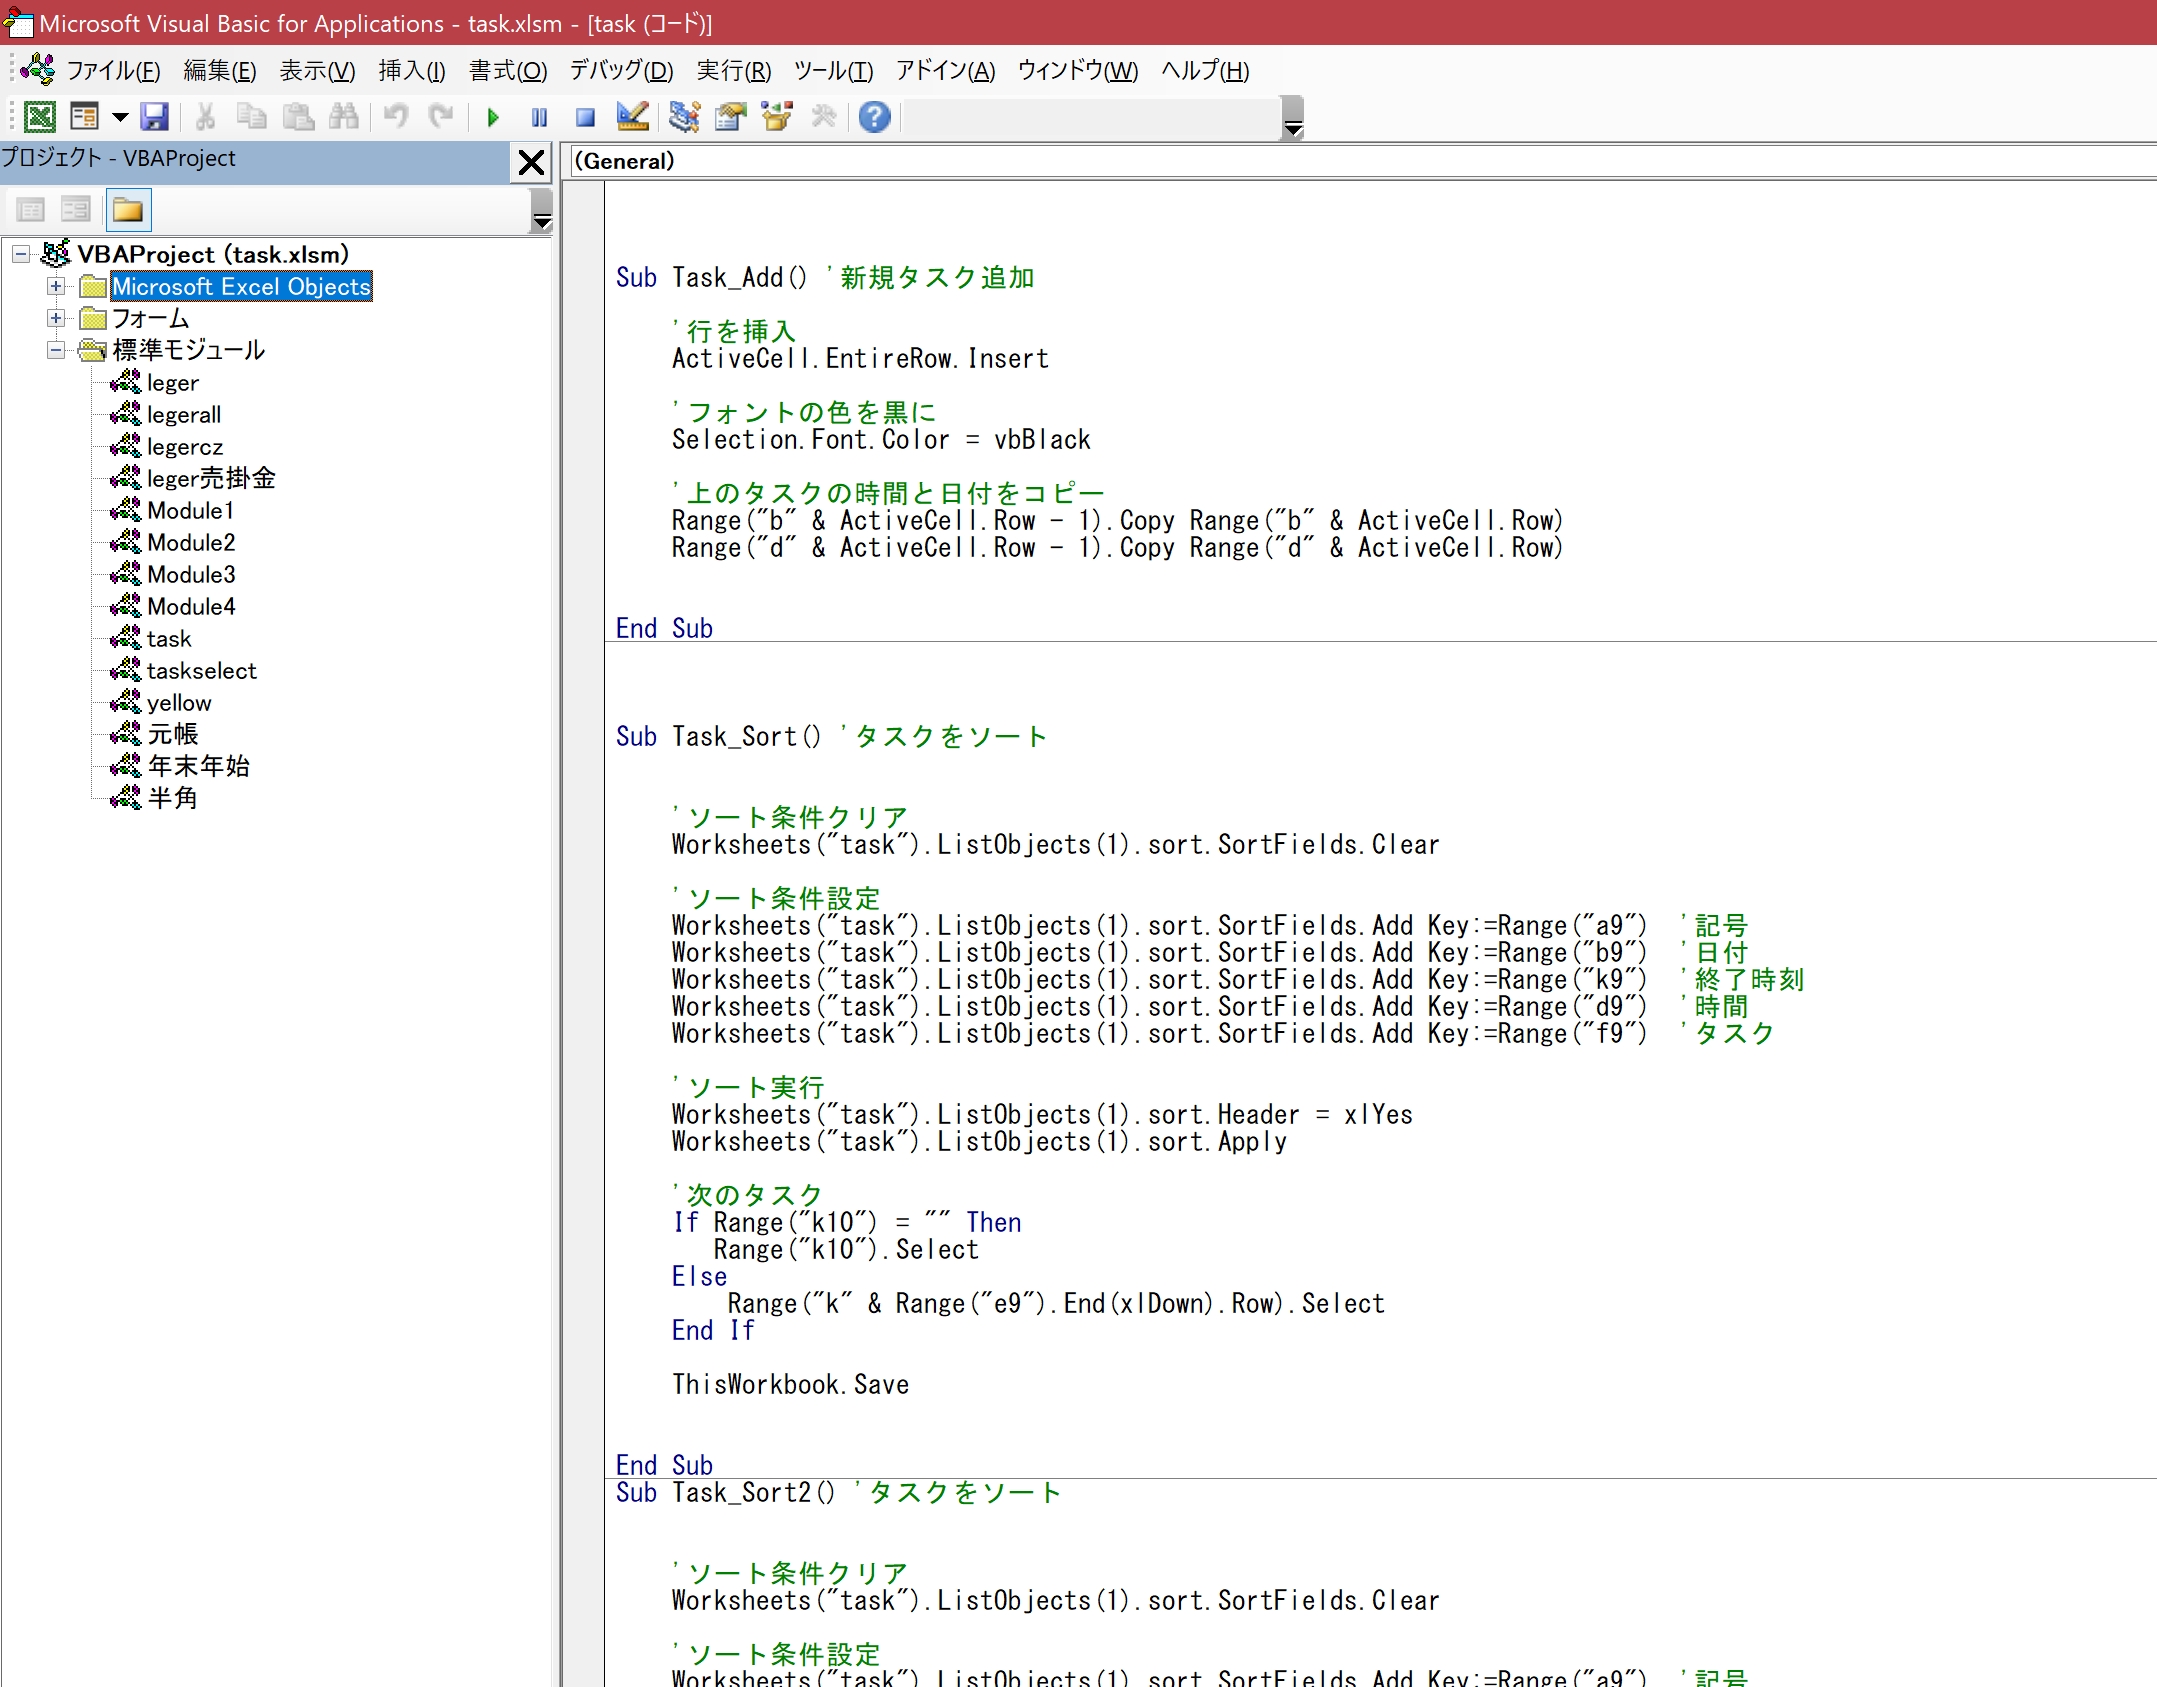
Task: Toggle Folders view in project pane
Action: tap(127, 210)
